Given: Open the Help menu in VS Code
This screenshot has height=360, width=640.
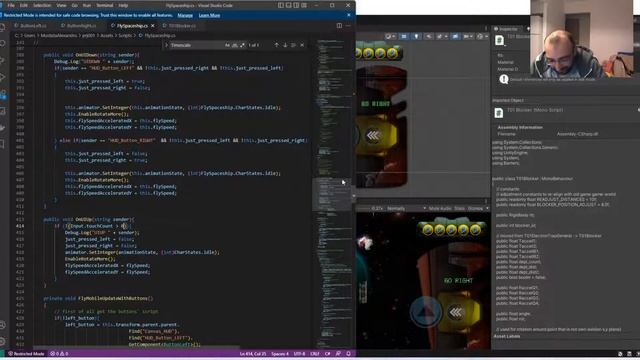Looking at the screenshot, I should [x=123, y=5].
